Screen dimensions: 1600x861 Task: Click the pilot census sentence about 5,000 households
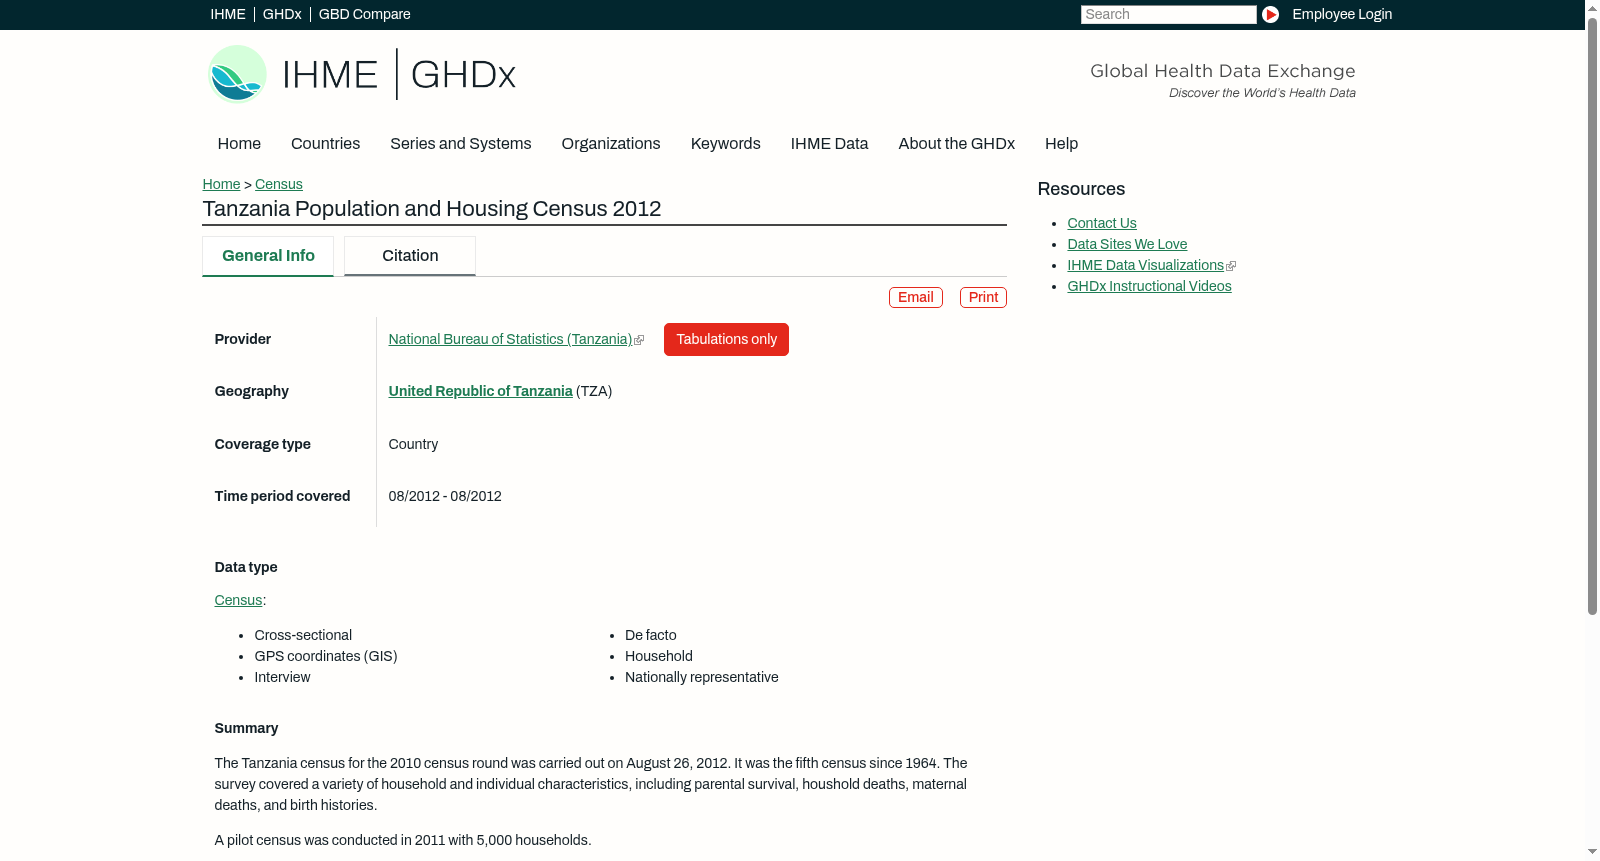403,840
